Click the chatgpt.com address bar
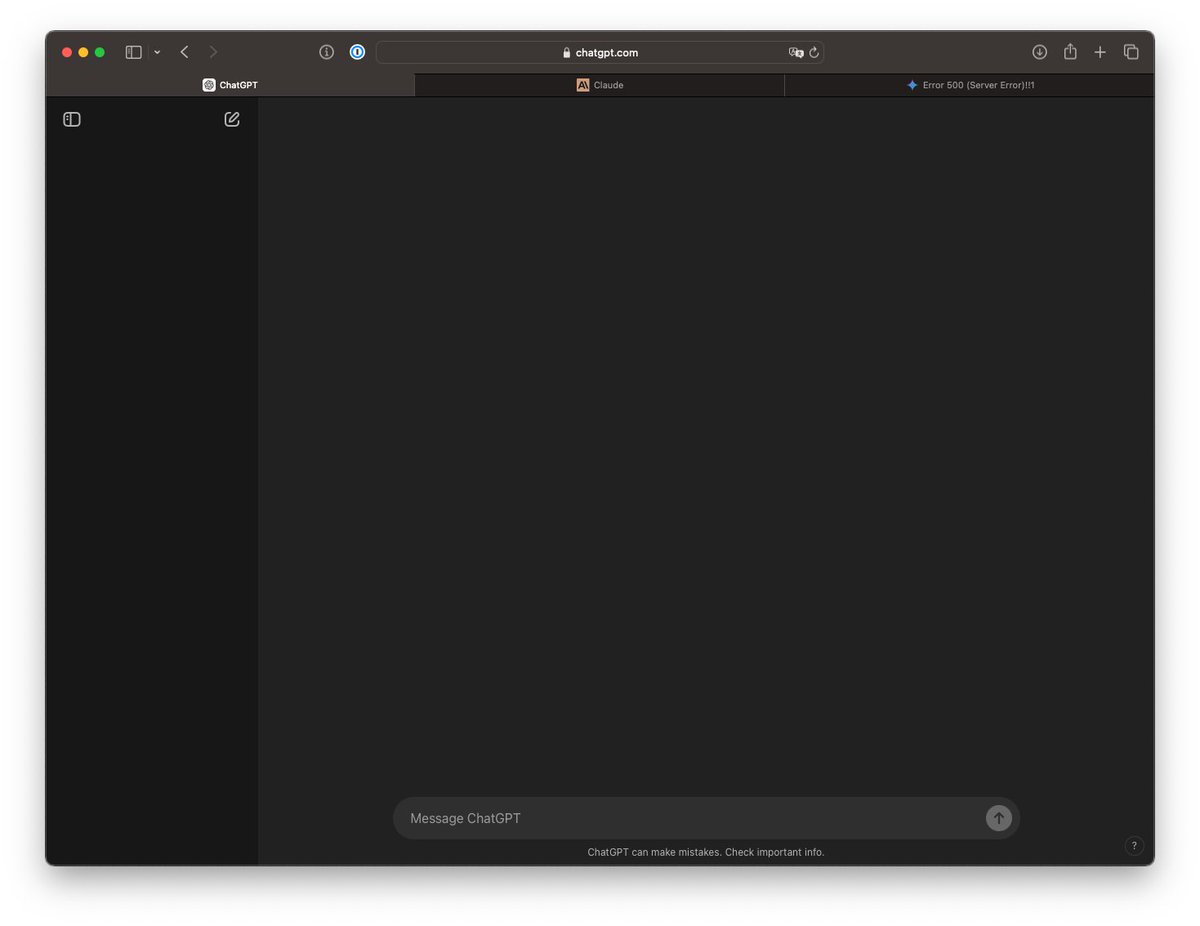The width and height of the screenshot is (1200, 926). [x=600, y=52]
